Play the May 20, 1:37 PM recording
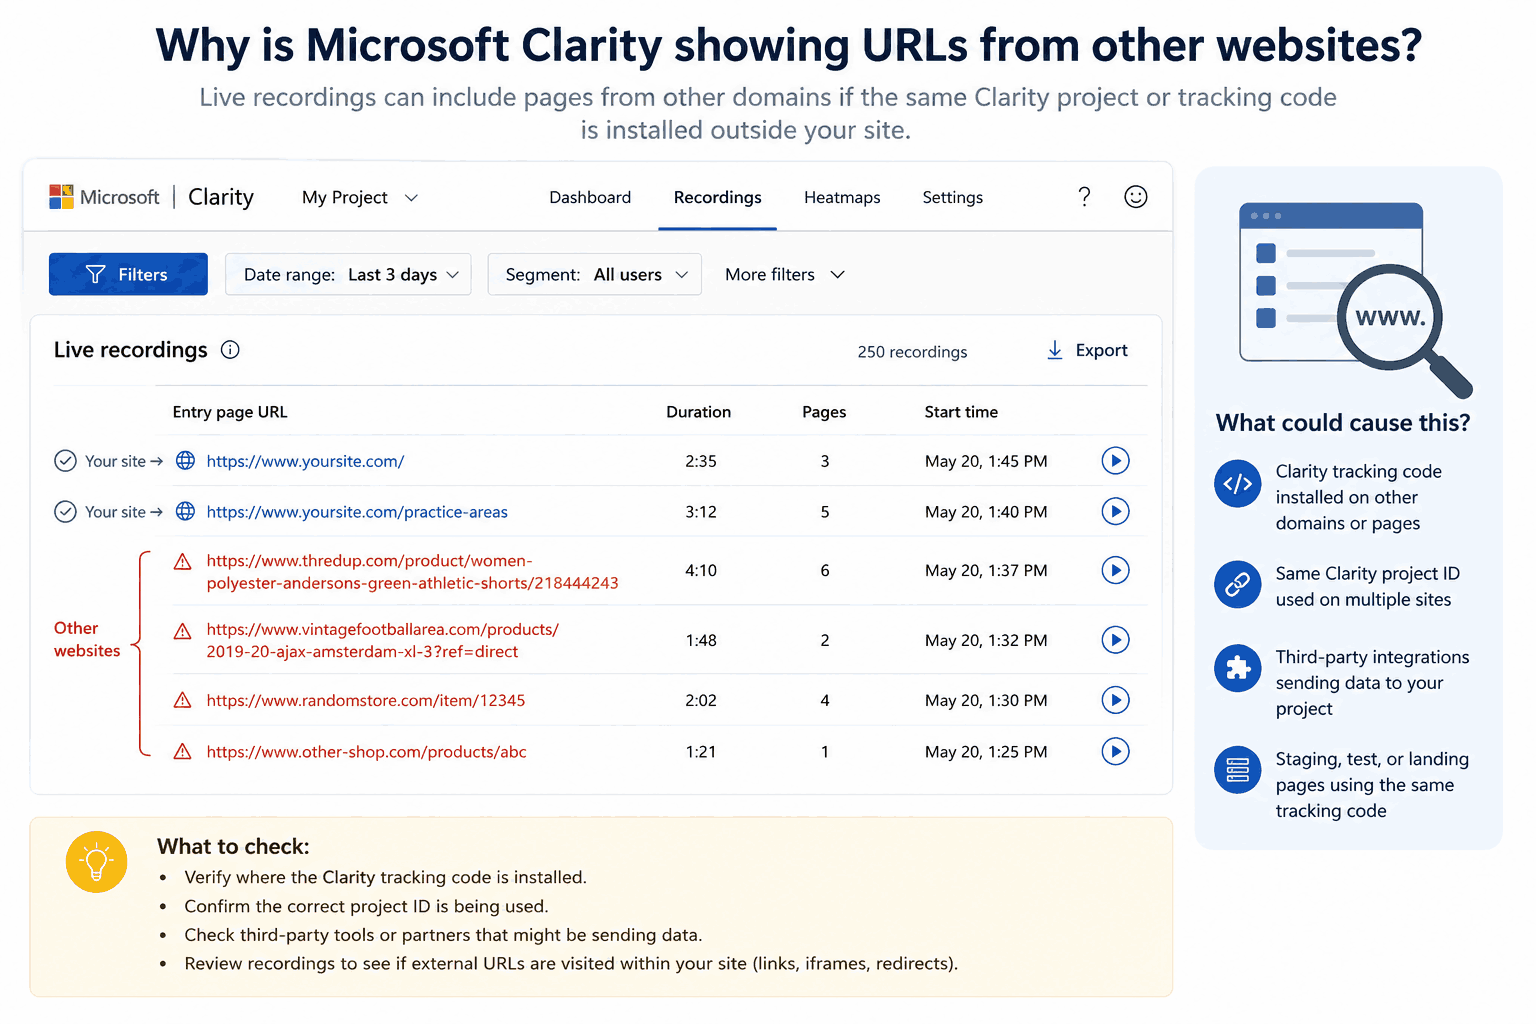This screenshot has width=1536, height=1024. coord(1115,571)
